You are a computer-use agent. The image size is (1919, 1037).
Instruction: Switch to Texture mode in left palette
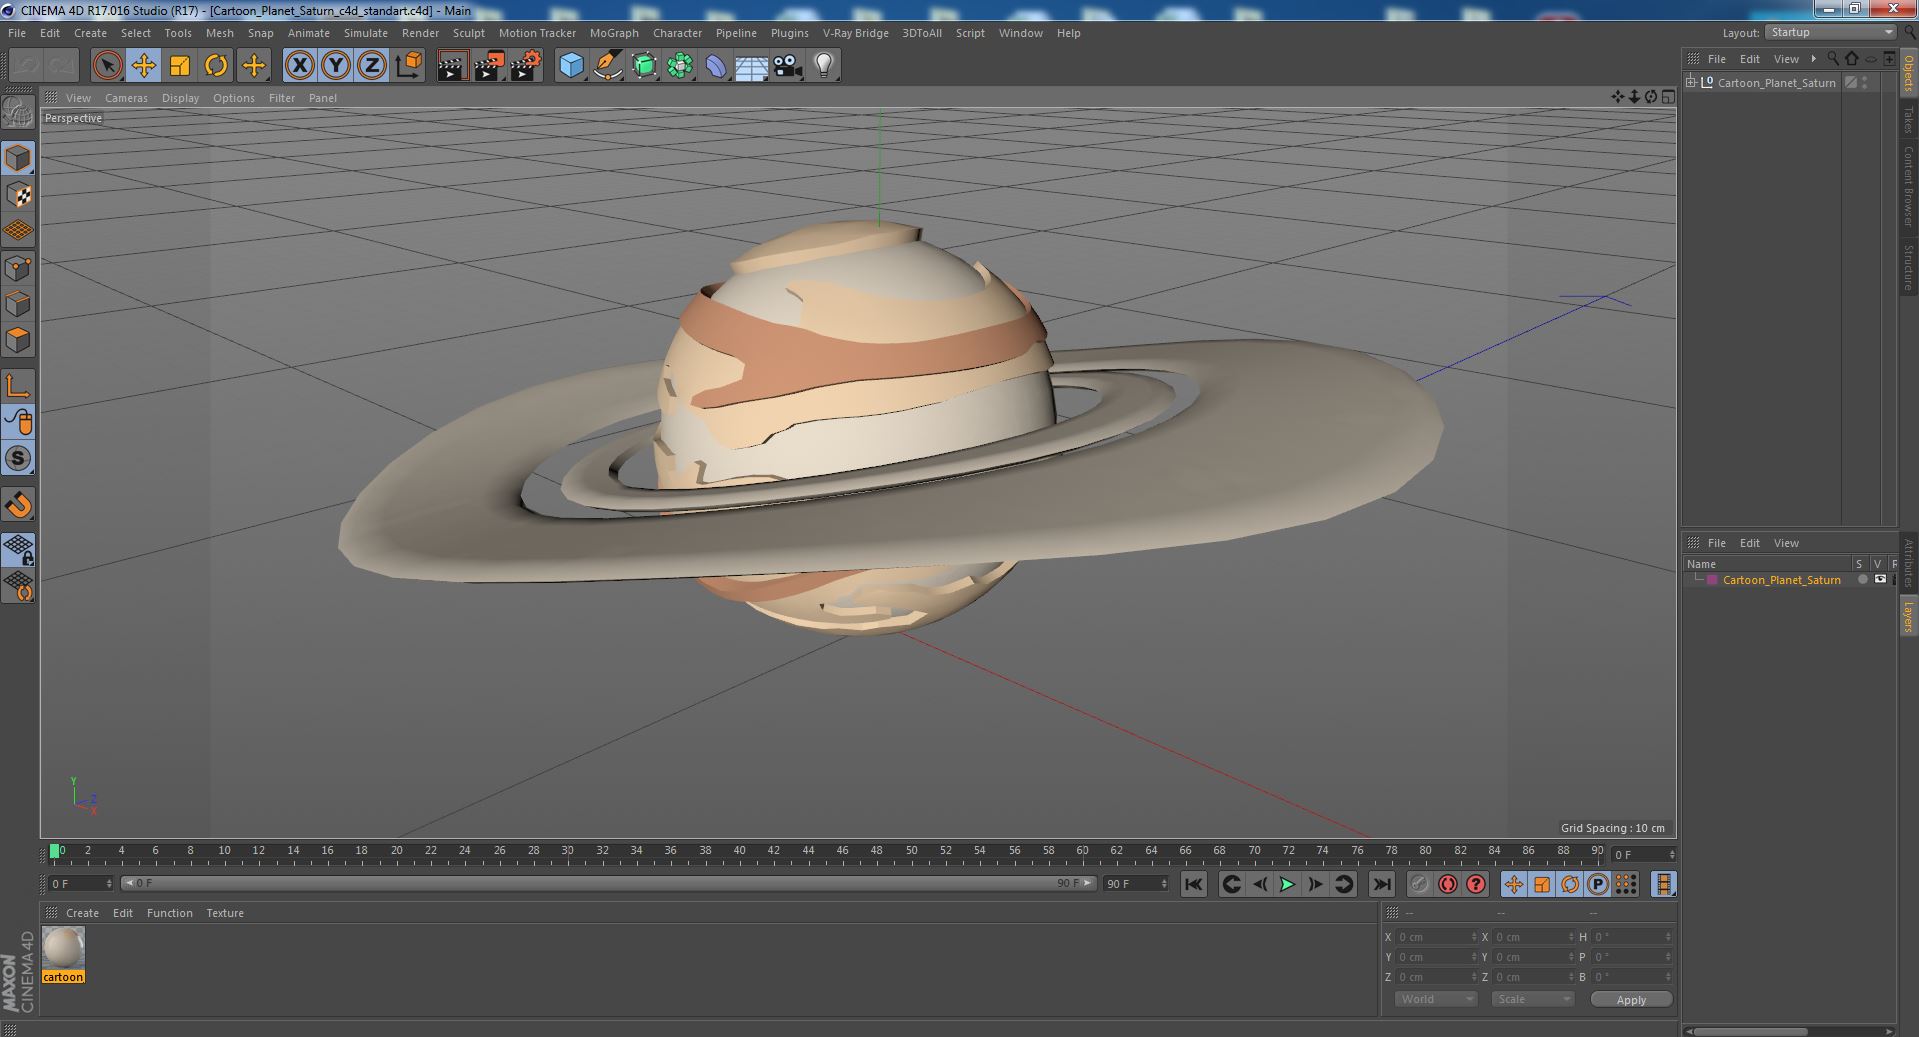click(x=18, y=194)
